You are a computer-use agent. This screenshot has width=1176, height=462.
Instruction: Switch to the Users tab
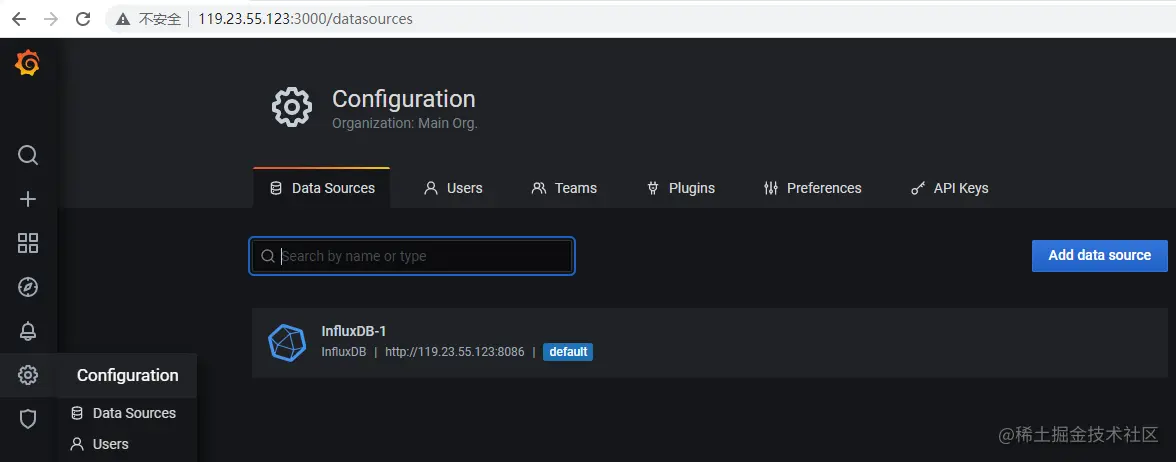(453, 188)
